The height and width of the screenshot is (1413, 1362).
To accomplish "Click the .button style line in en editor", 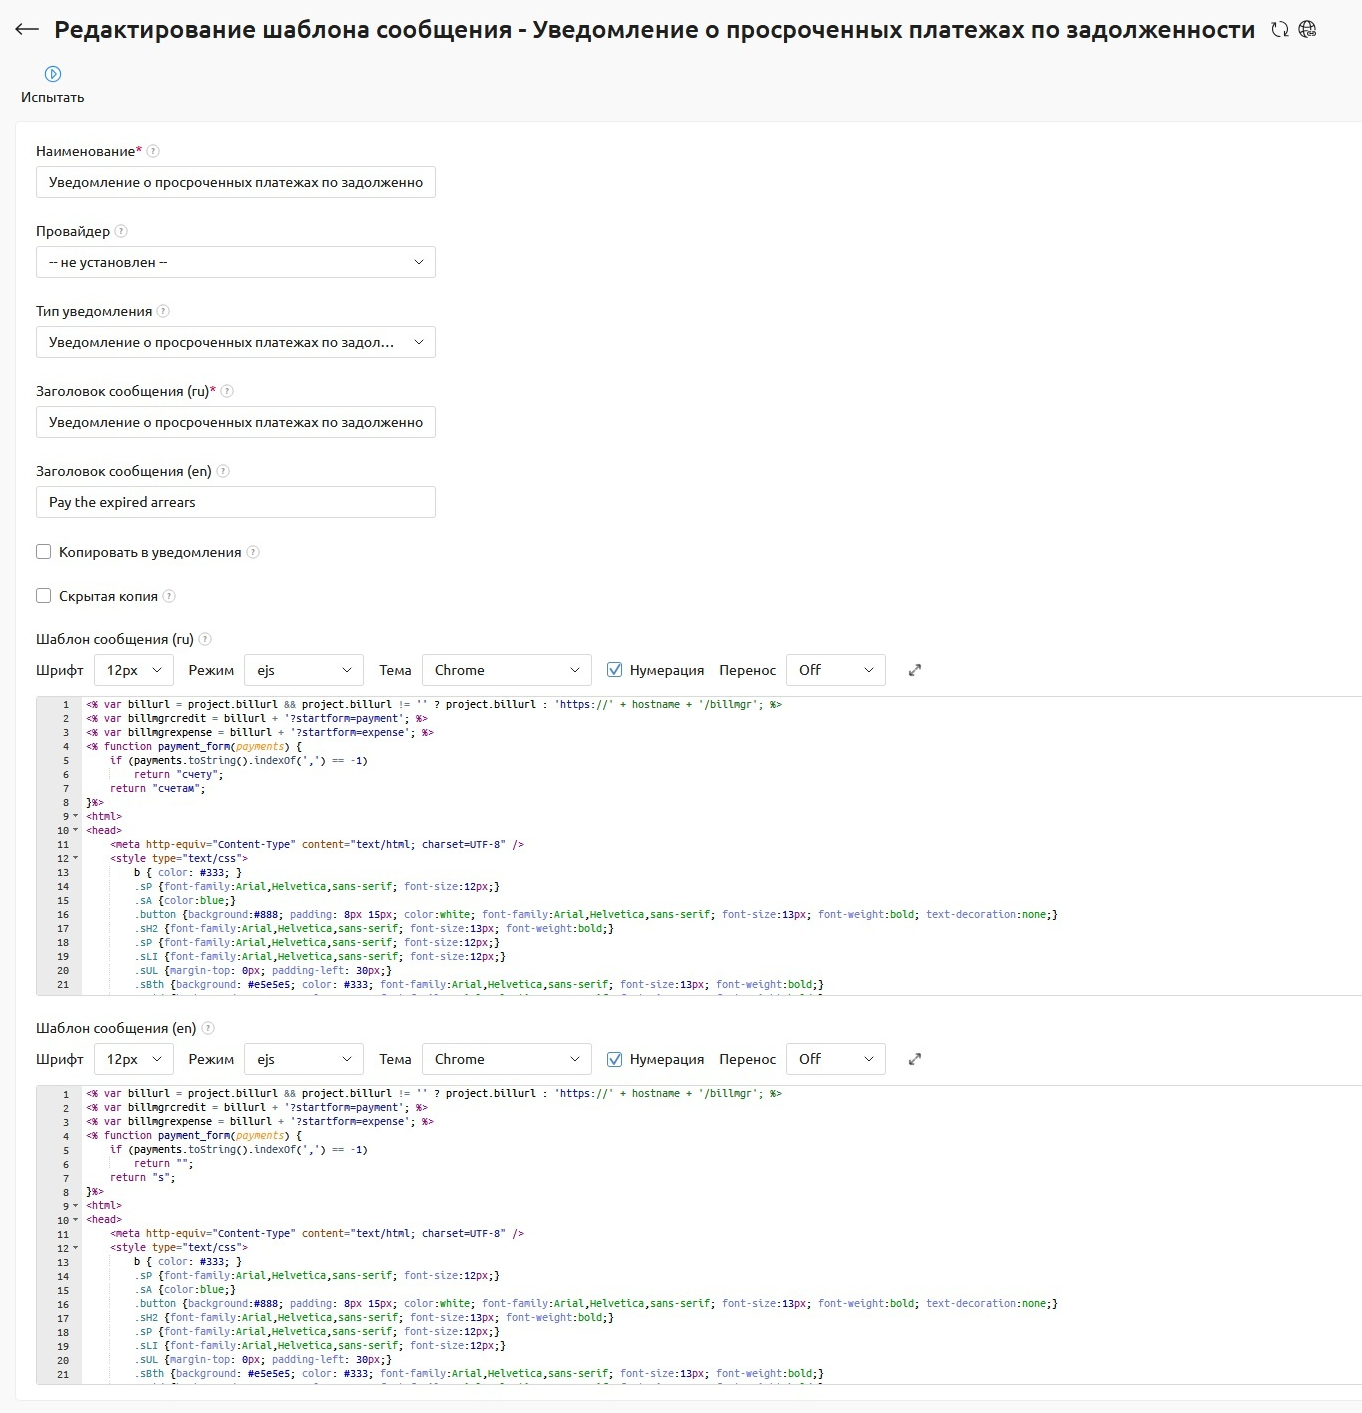I will pyautogui.click(x=596, y=1303).
